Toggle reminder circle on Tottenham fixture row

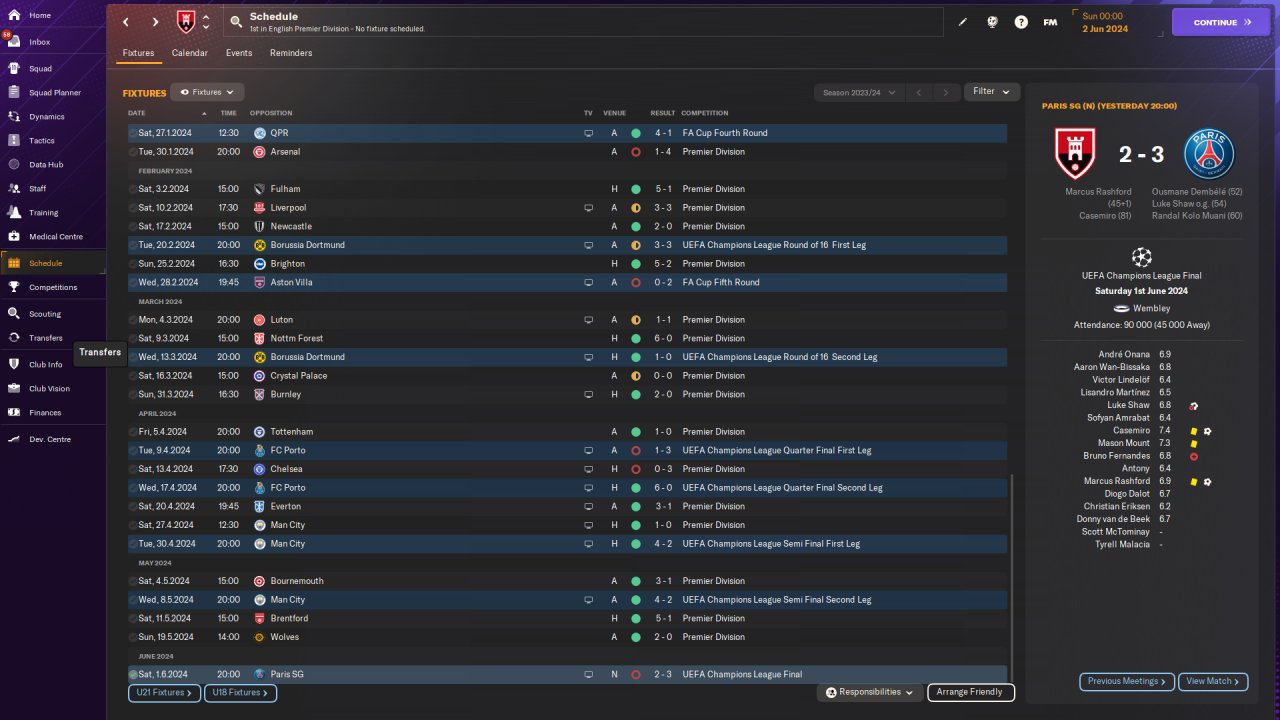[133, 432]
